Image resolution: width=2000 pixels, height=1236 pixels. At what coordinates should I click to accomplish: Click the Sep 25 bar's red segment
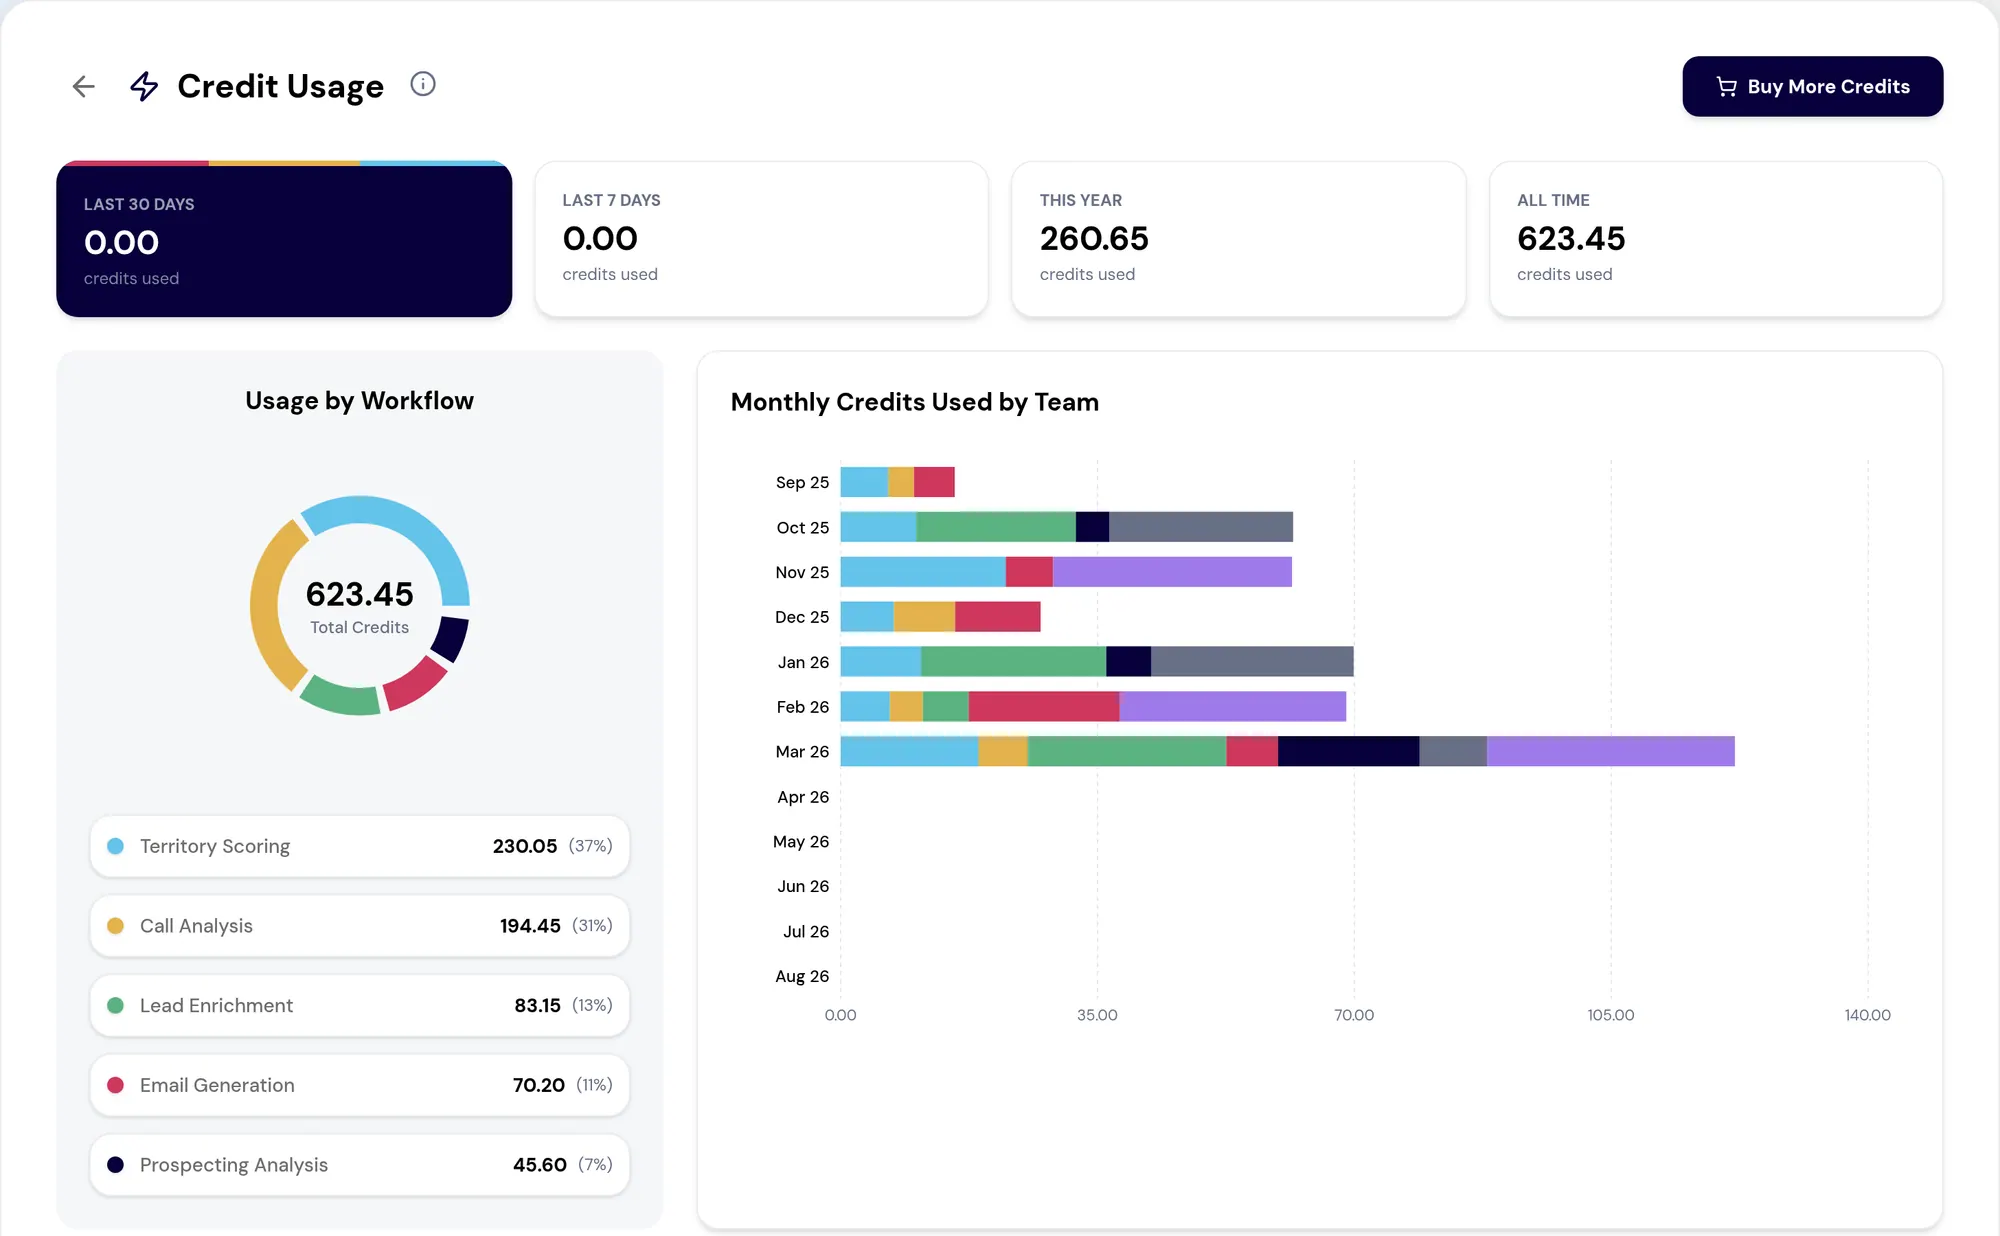click(934, 482)
